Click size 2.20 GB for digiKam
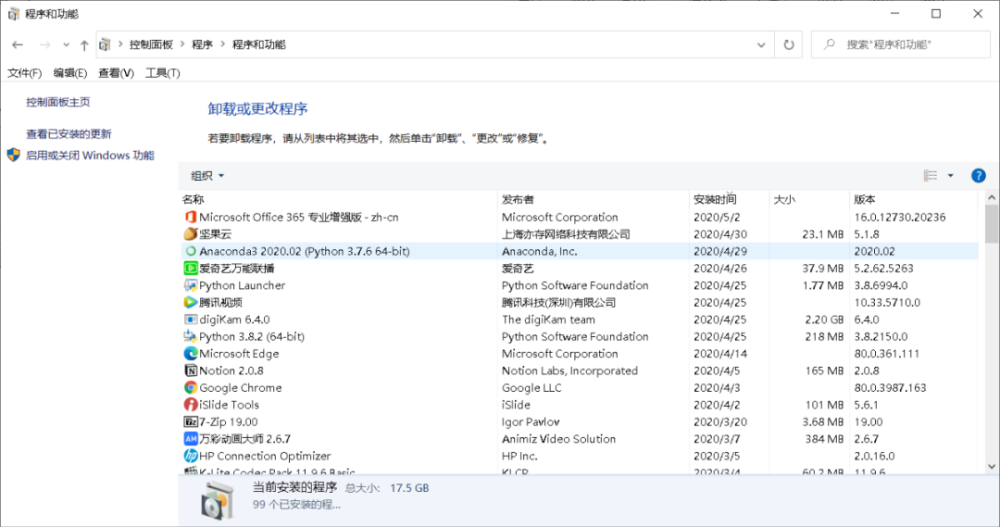Screen dimensions: 1000x527 824,320
